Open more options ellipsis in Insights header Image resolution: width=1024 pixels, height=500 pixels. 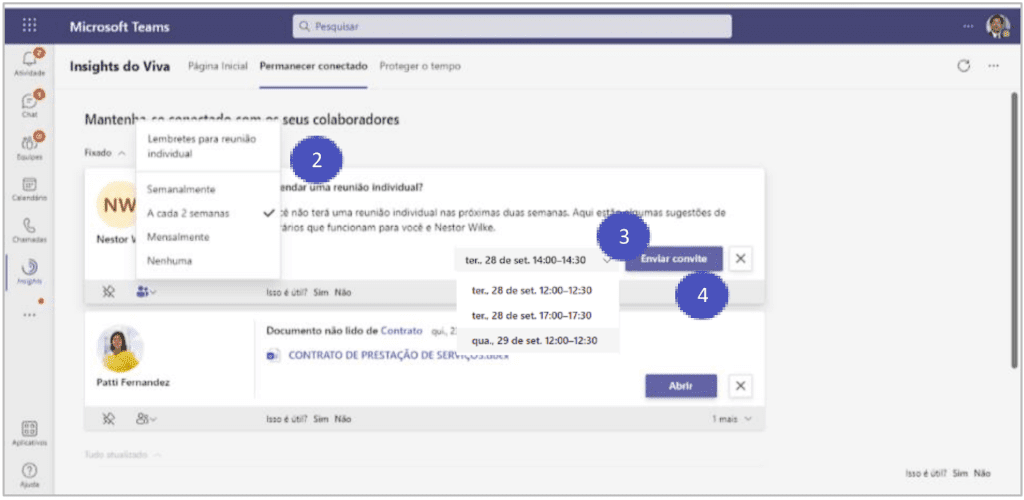[993, 66]
